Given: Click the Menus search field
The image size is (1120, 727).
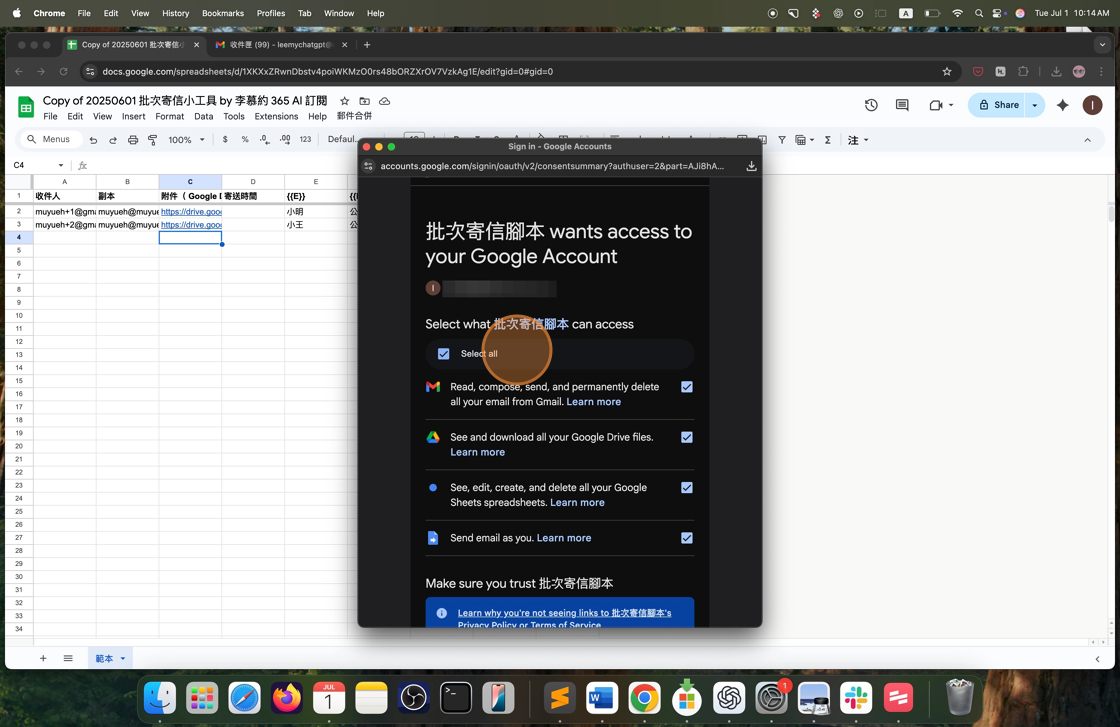Looking at the screenshot, I should 52,140.
